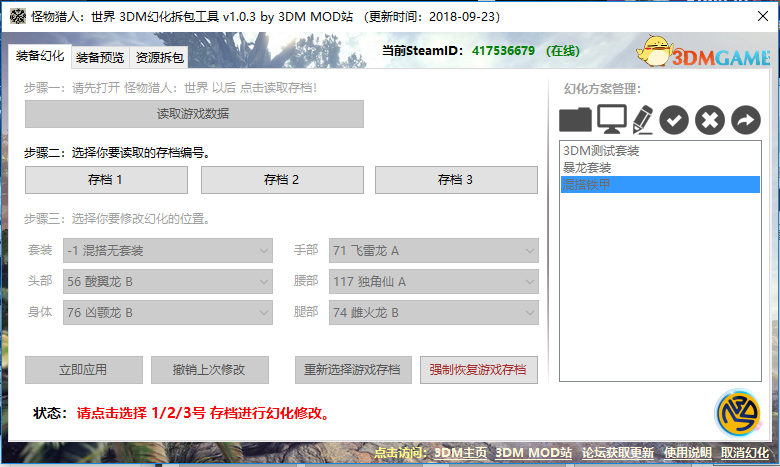Open the 手部 dropdown showing 飞雷龙 A

(434, 250)
